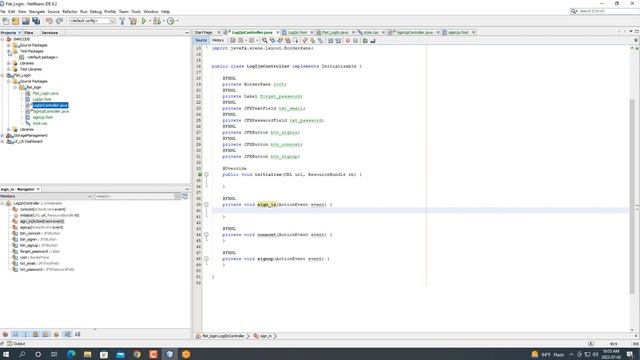Screen dimensions: 640x360
Task: Open the Tools menu
Action: click(x=136, y=11)
